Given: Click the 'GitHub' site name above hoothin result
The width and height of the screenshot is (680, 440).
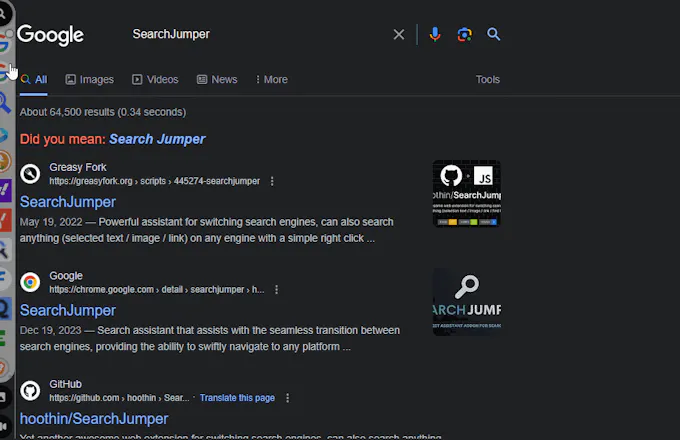Looking at the screenshot, I should 65,384.
